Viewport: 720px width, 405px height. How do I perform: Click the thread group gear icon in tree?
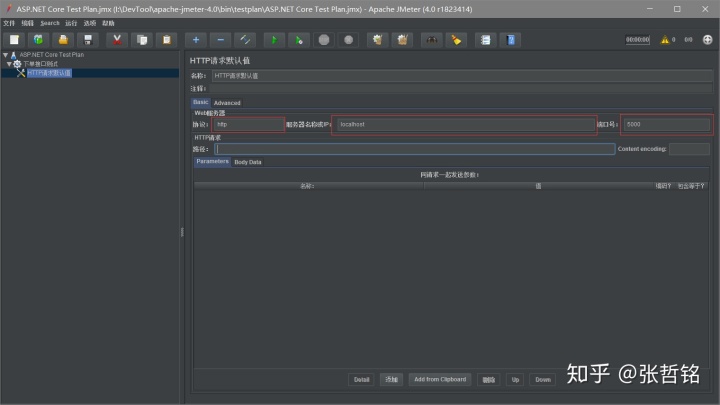tap(17, 64)
